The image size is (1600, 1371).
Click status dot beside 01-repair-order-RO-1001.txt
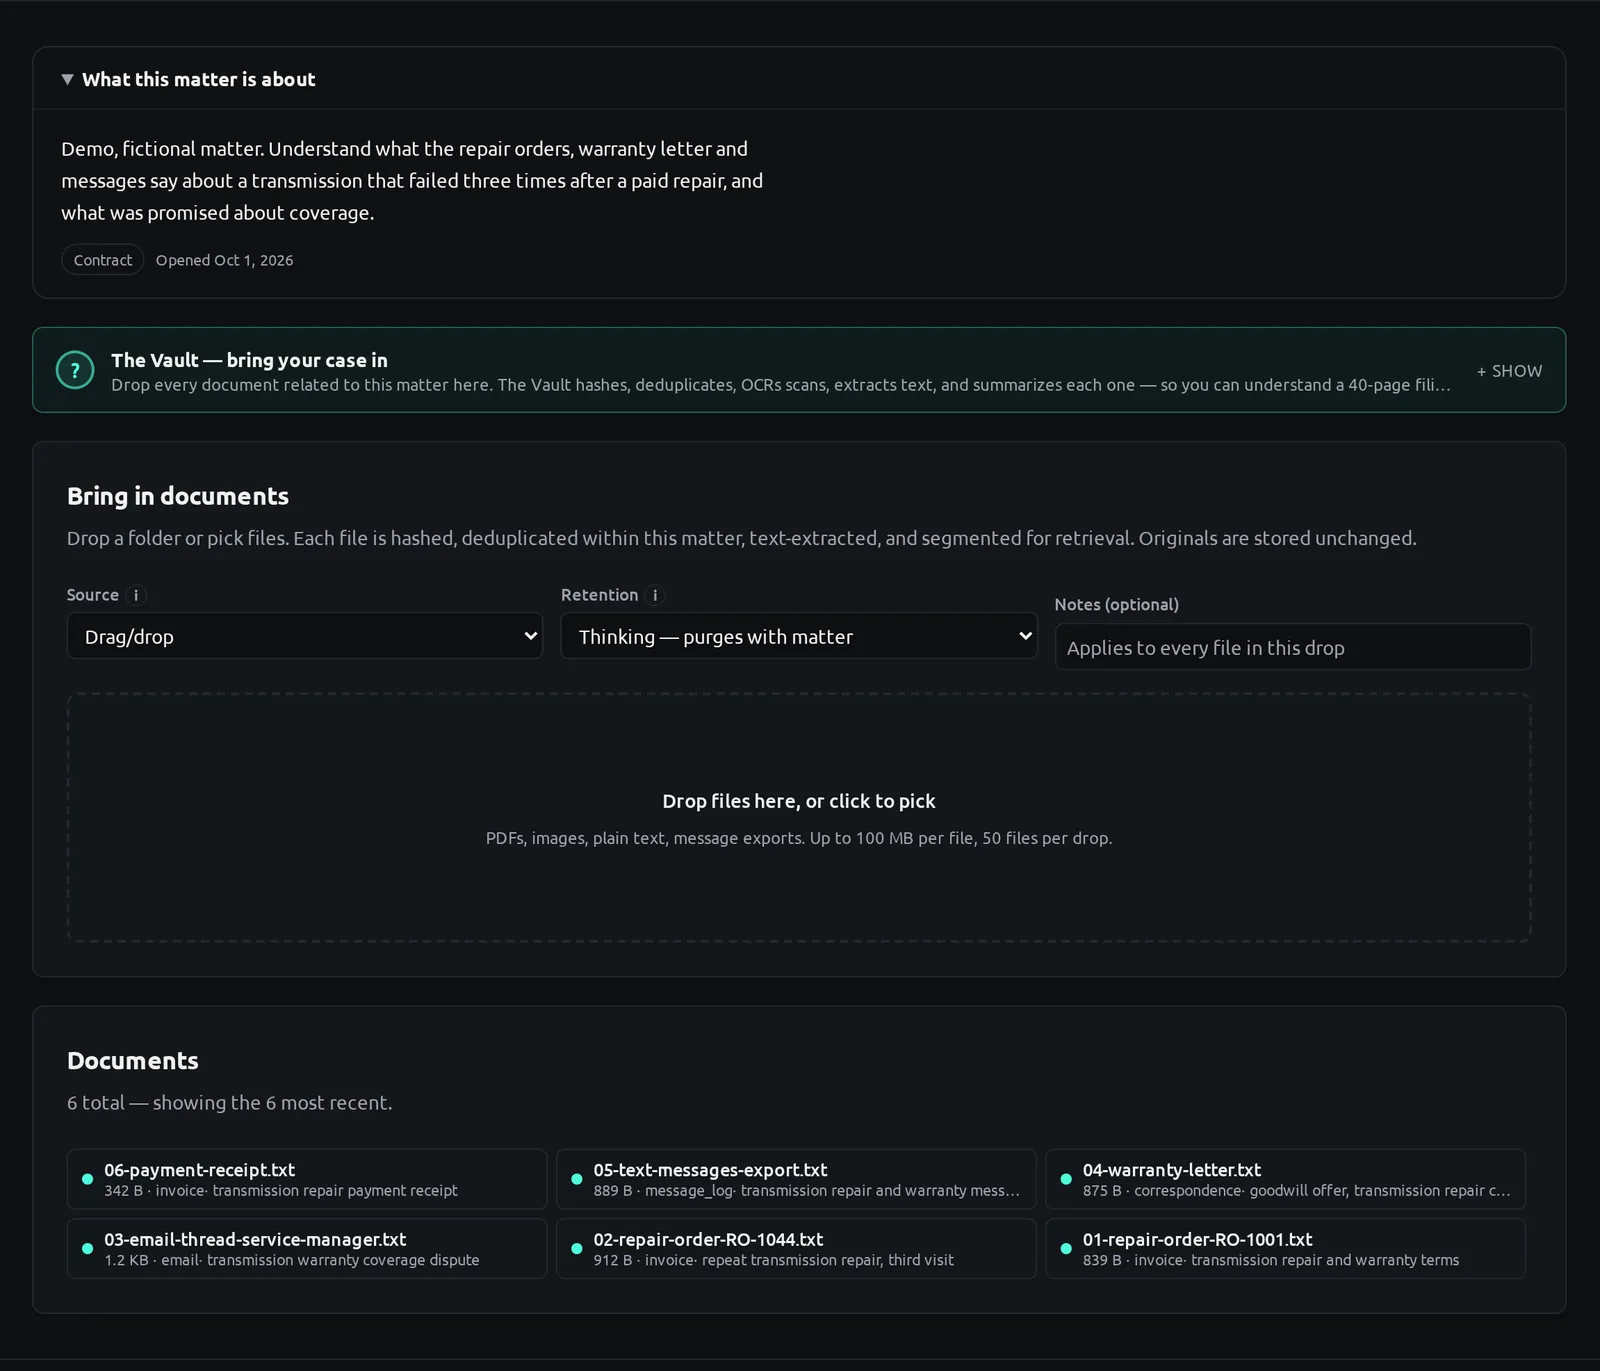pos(1066,1248)
